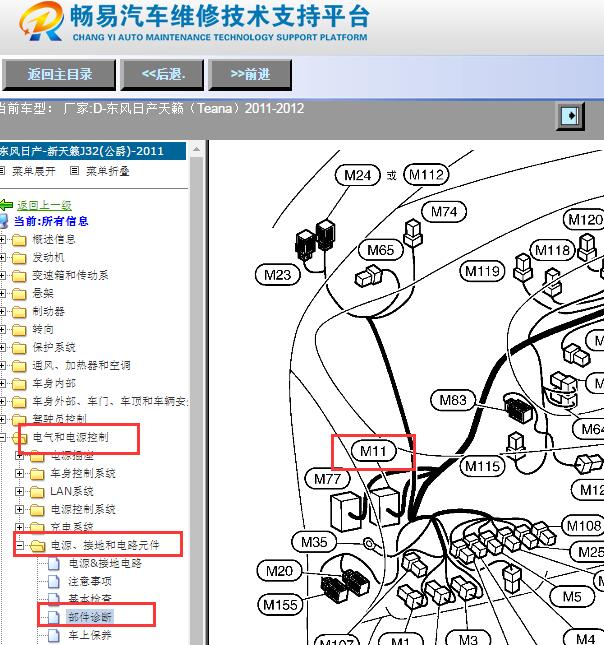Select the 东风日产-新天籁J32(公爵)-2011 header
The image size is (604, 645).
(92, 151)
